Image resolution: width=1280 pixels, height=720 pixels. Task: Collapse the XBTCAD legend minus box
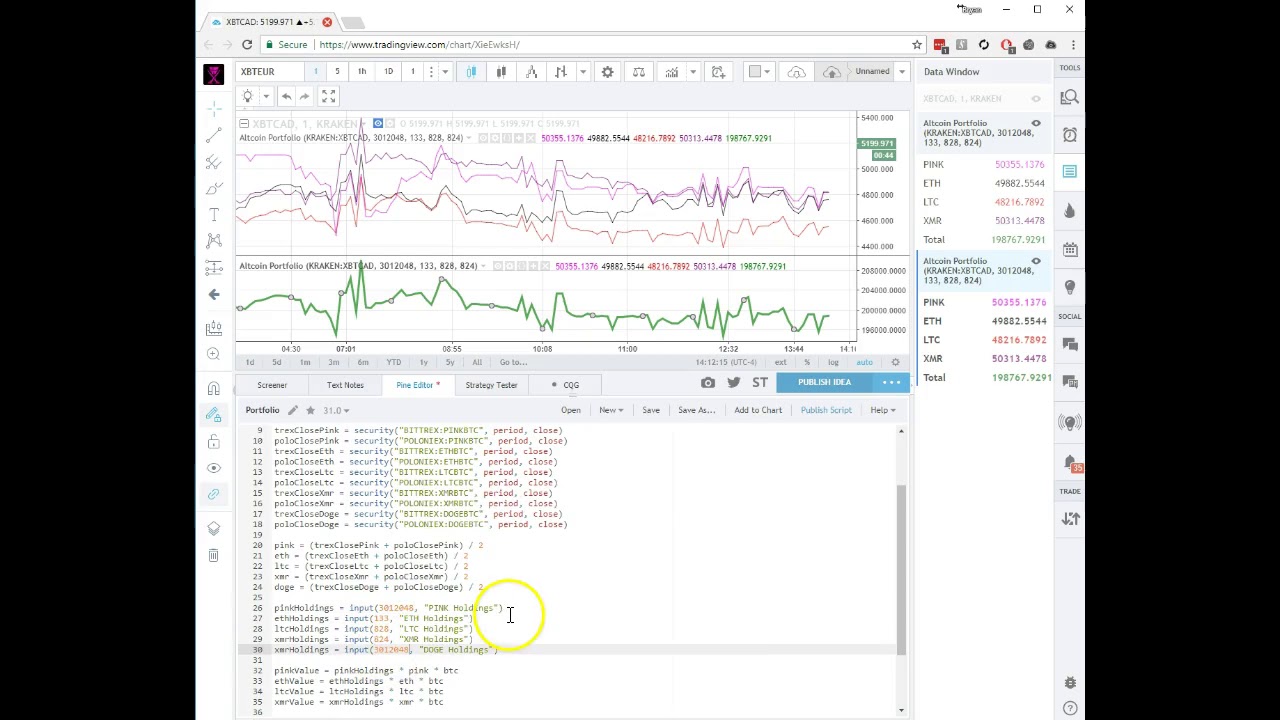[x=244, y=123]
